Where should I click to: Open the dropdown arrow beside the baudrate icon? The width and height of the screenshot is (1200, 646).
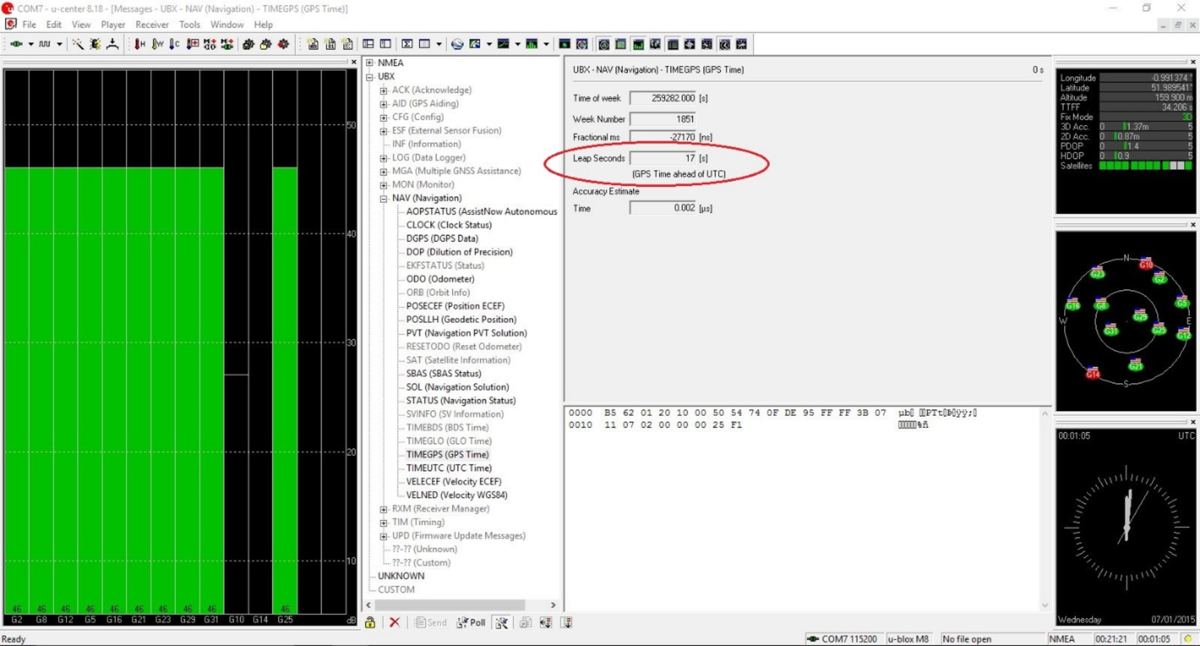[59, 44]
